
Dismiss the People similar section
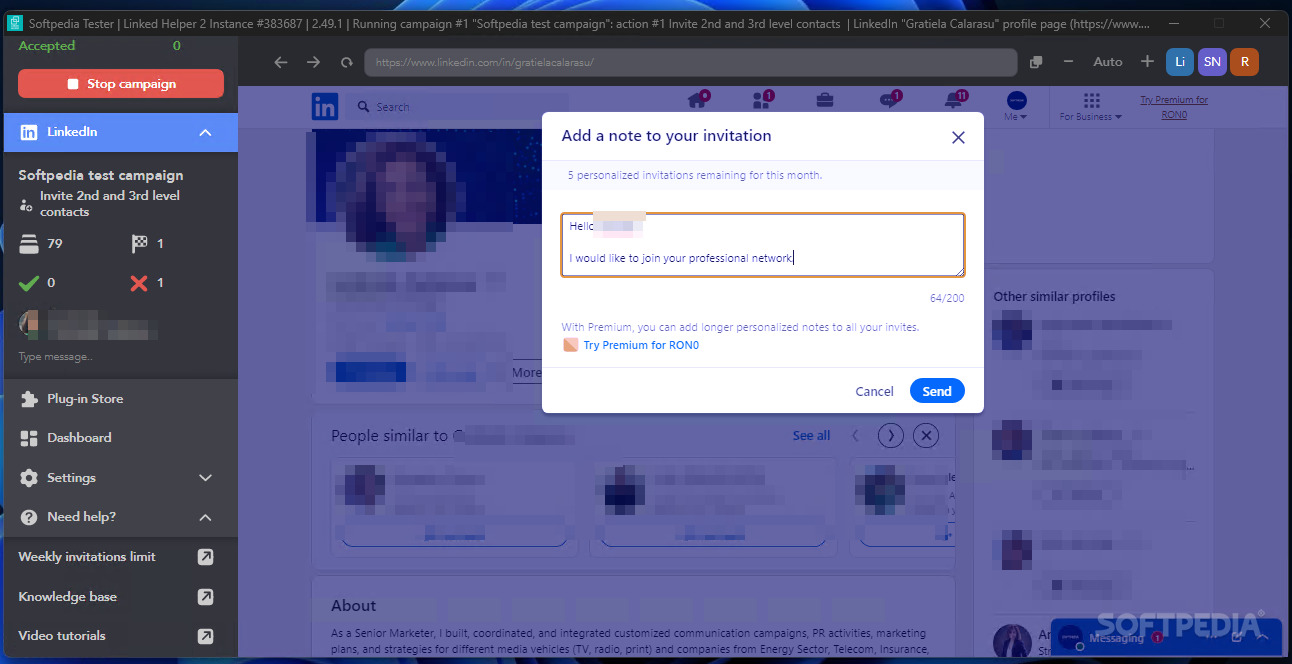tap(926, 436)
